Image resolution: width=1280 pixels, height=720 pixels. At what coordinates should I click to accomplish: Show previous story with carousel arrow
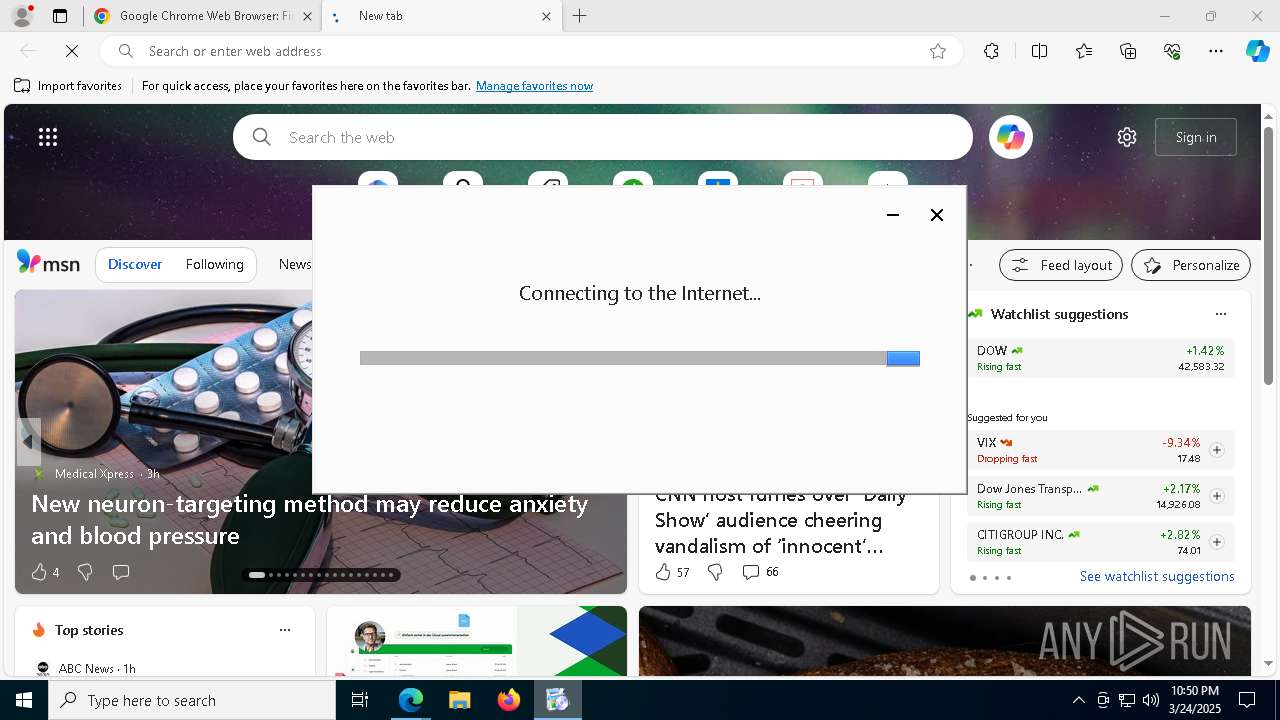tap(28, 441)
